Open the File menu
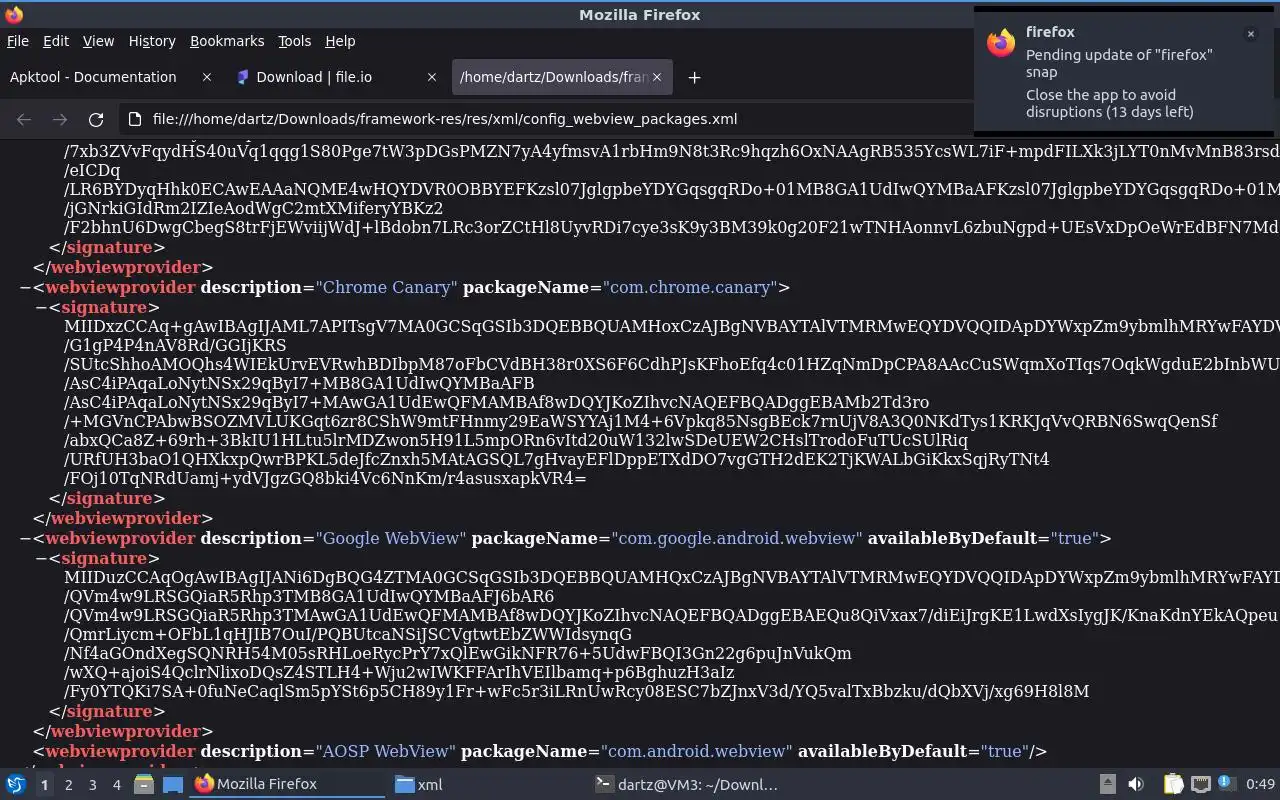This screenshot has height=800, width=1280. pos(18,41)
